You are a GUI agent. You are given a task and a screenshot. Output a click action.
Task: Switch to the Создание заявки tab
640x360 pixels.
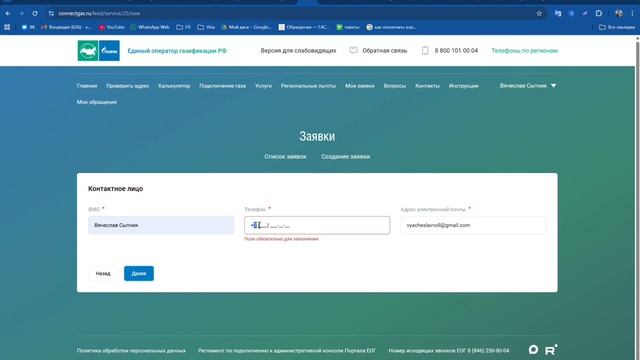tap(345, 156)
